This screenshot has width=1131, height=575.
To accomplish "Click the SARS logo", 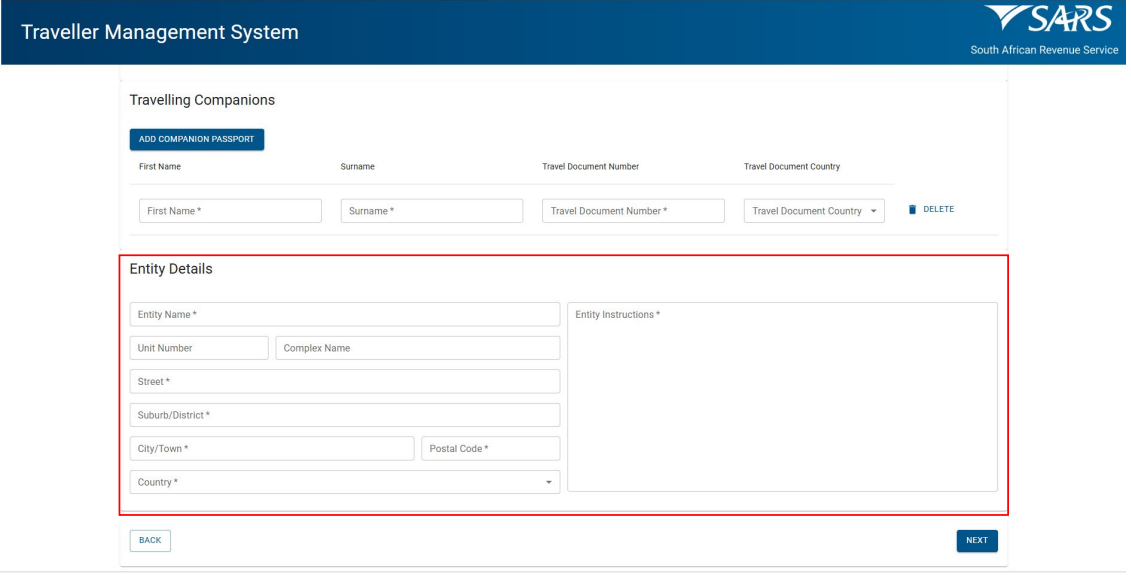I will 1049,22.
